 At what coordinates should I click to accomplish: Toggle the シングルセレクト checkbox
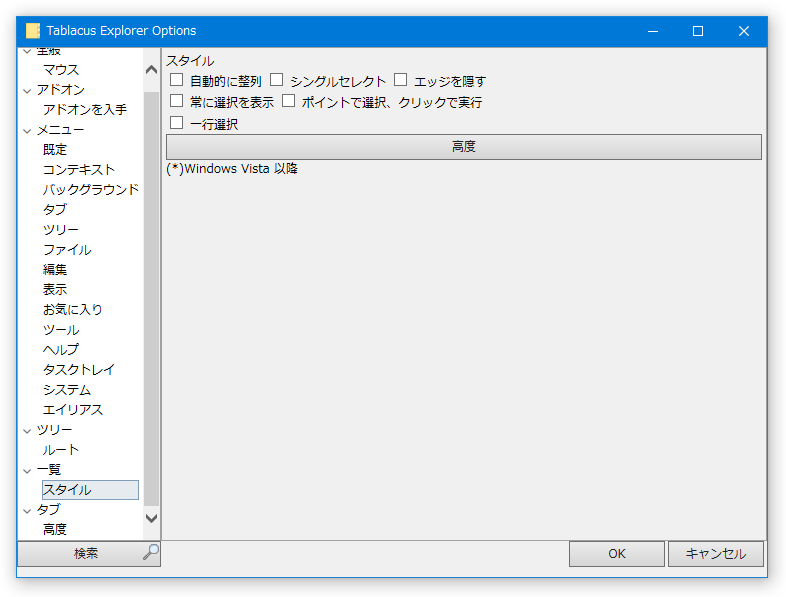point(276,80)
